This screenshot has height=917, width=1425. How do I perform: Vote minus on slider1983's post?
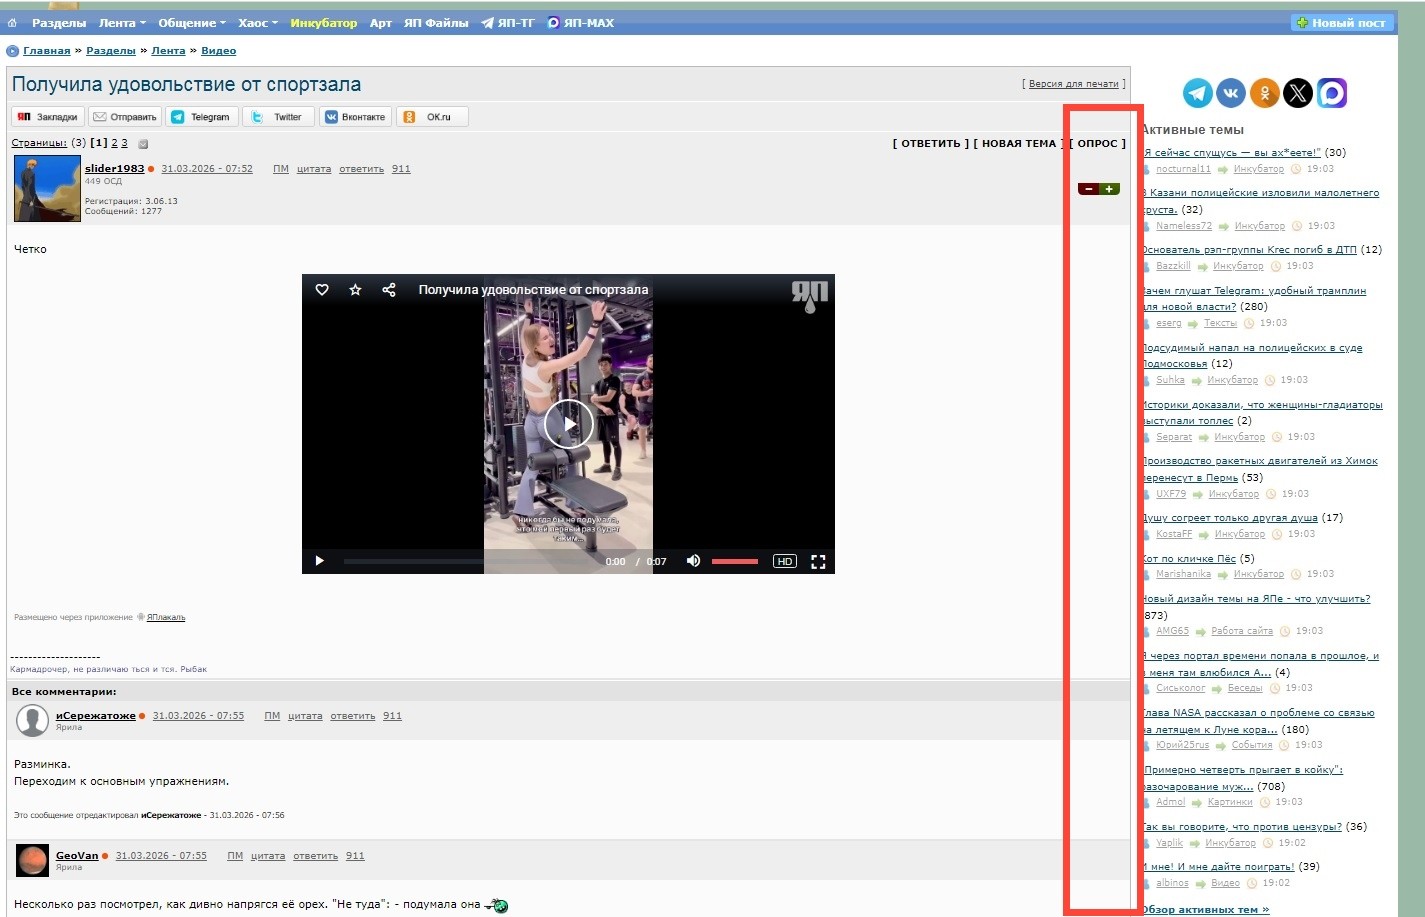1088,189
